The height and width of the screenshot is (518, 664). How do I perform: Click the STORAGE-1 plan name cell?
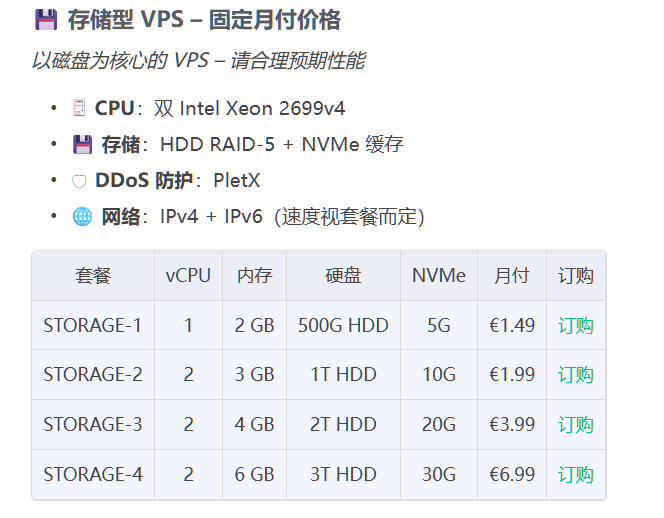(x=92, y=325)
